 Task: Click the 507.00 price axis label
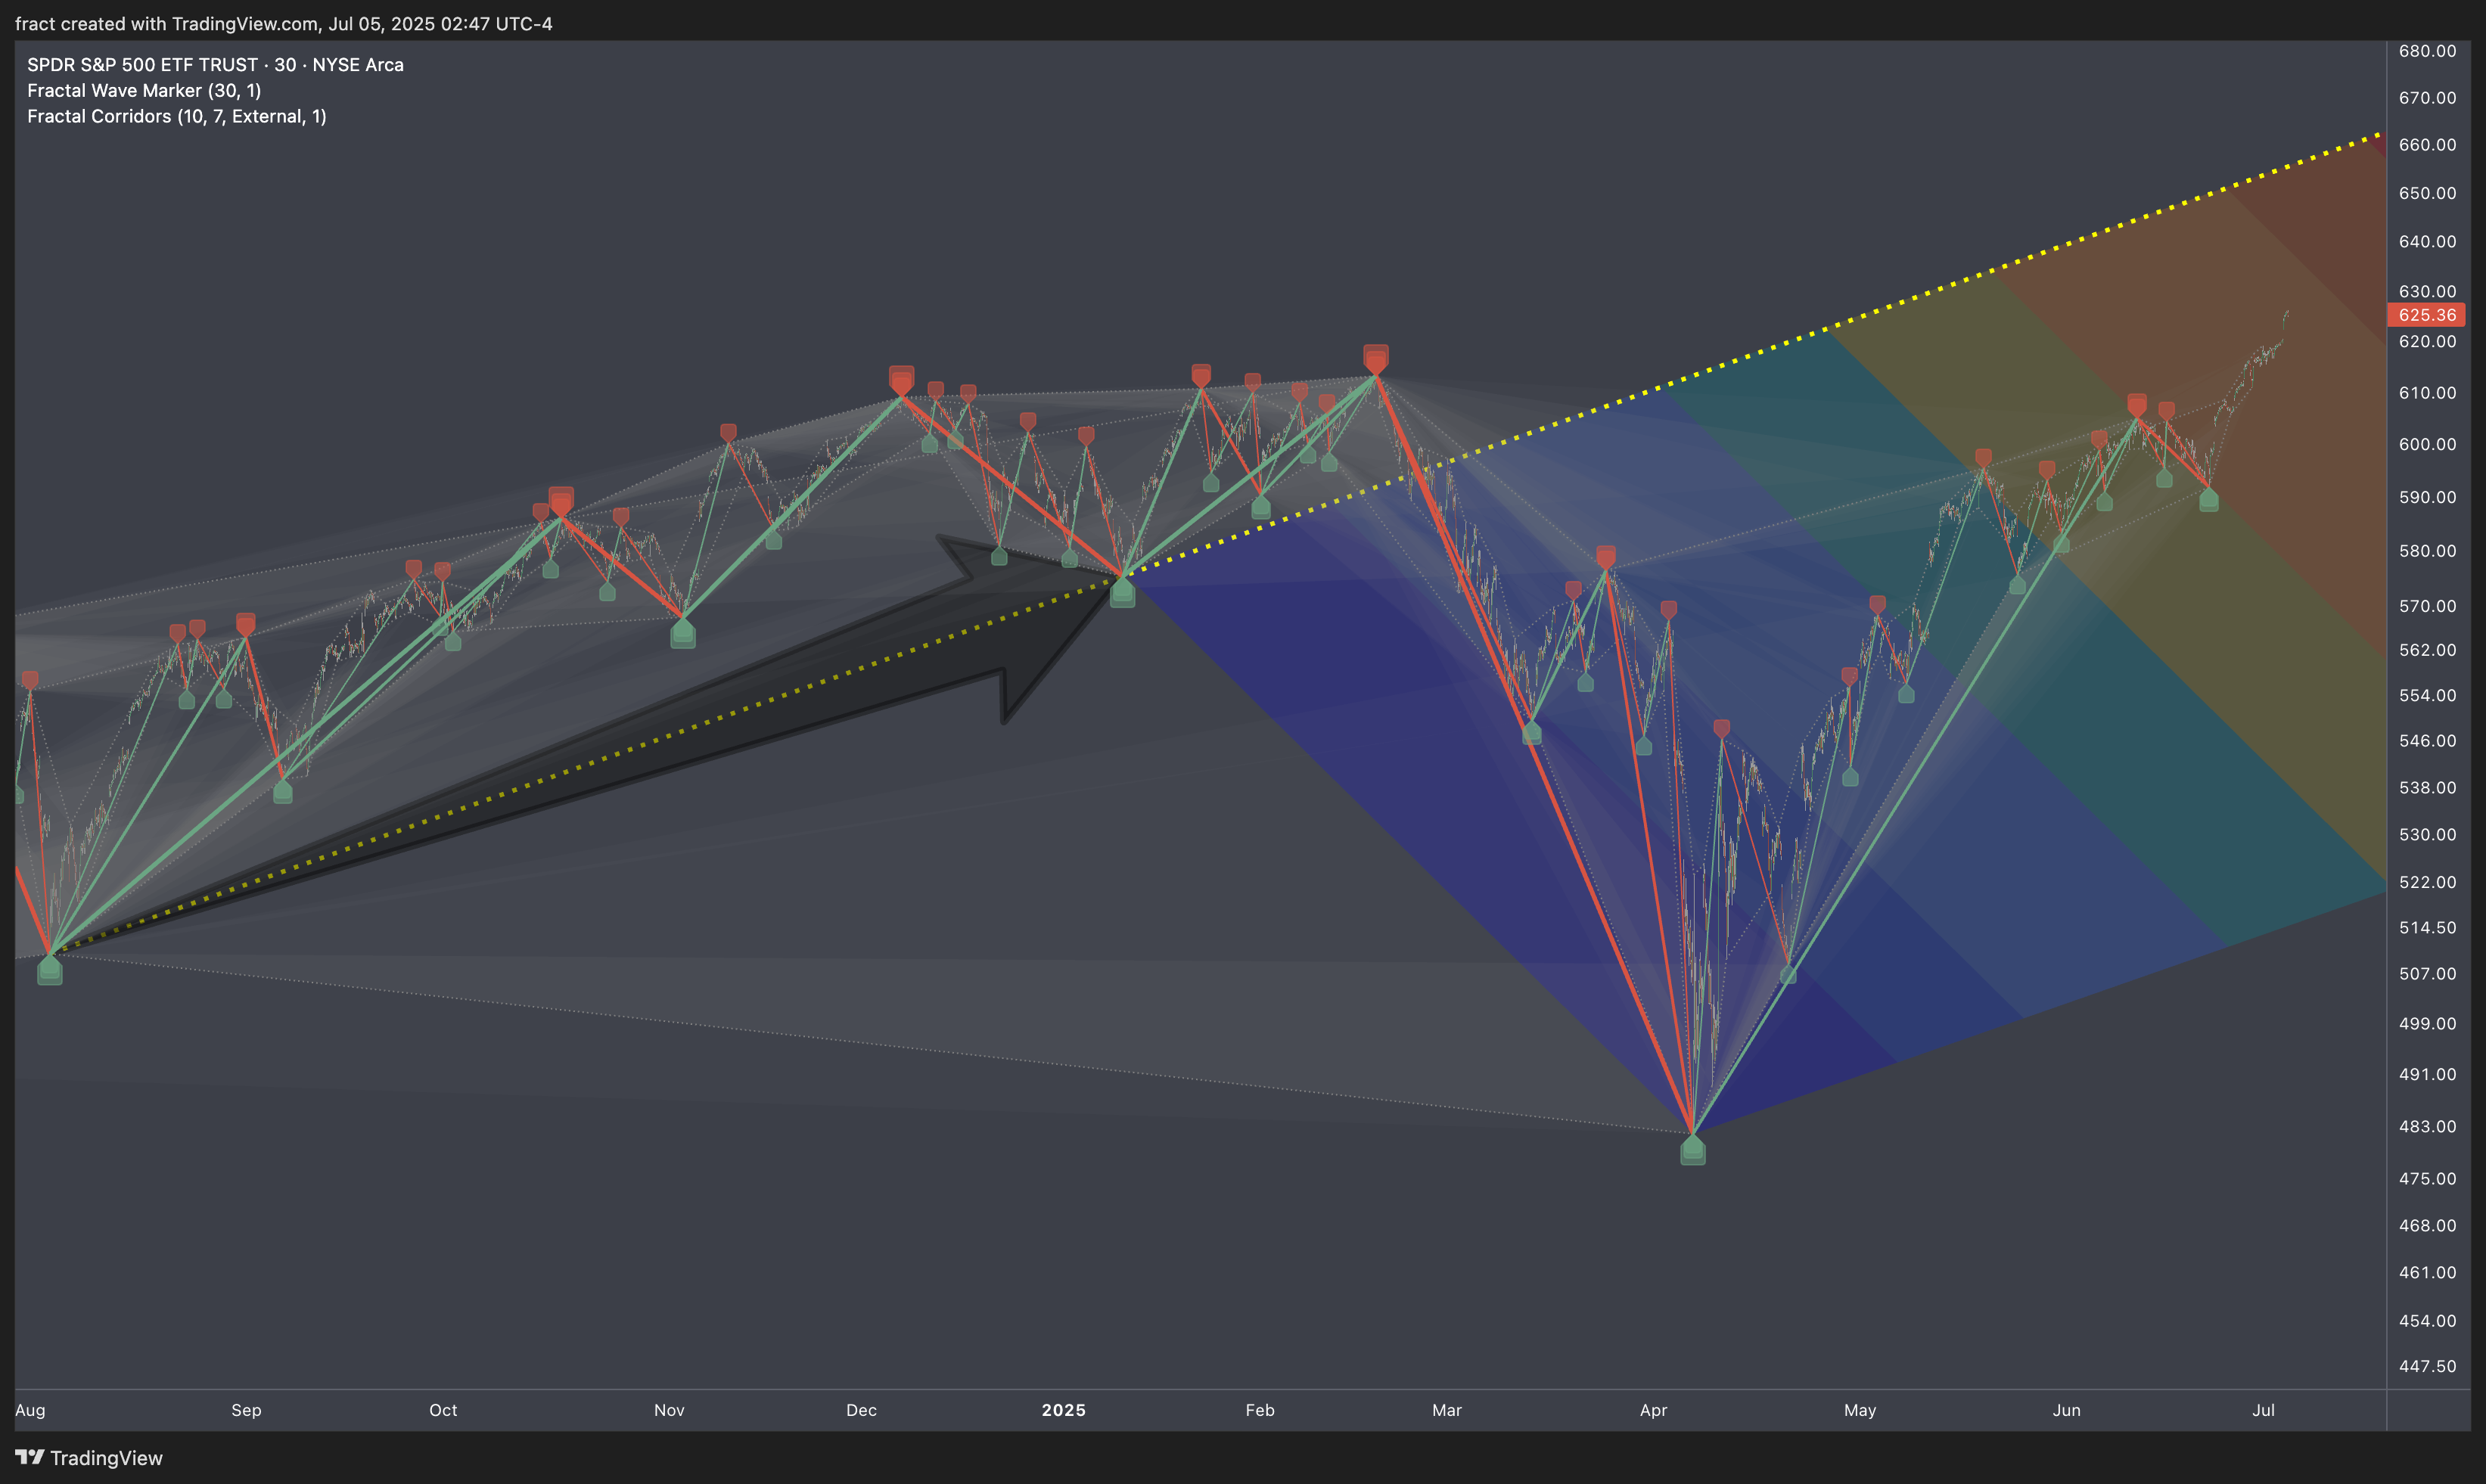click(x=2427, y=974)
